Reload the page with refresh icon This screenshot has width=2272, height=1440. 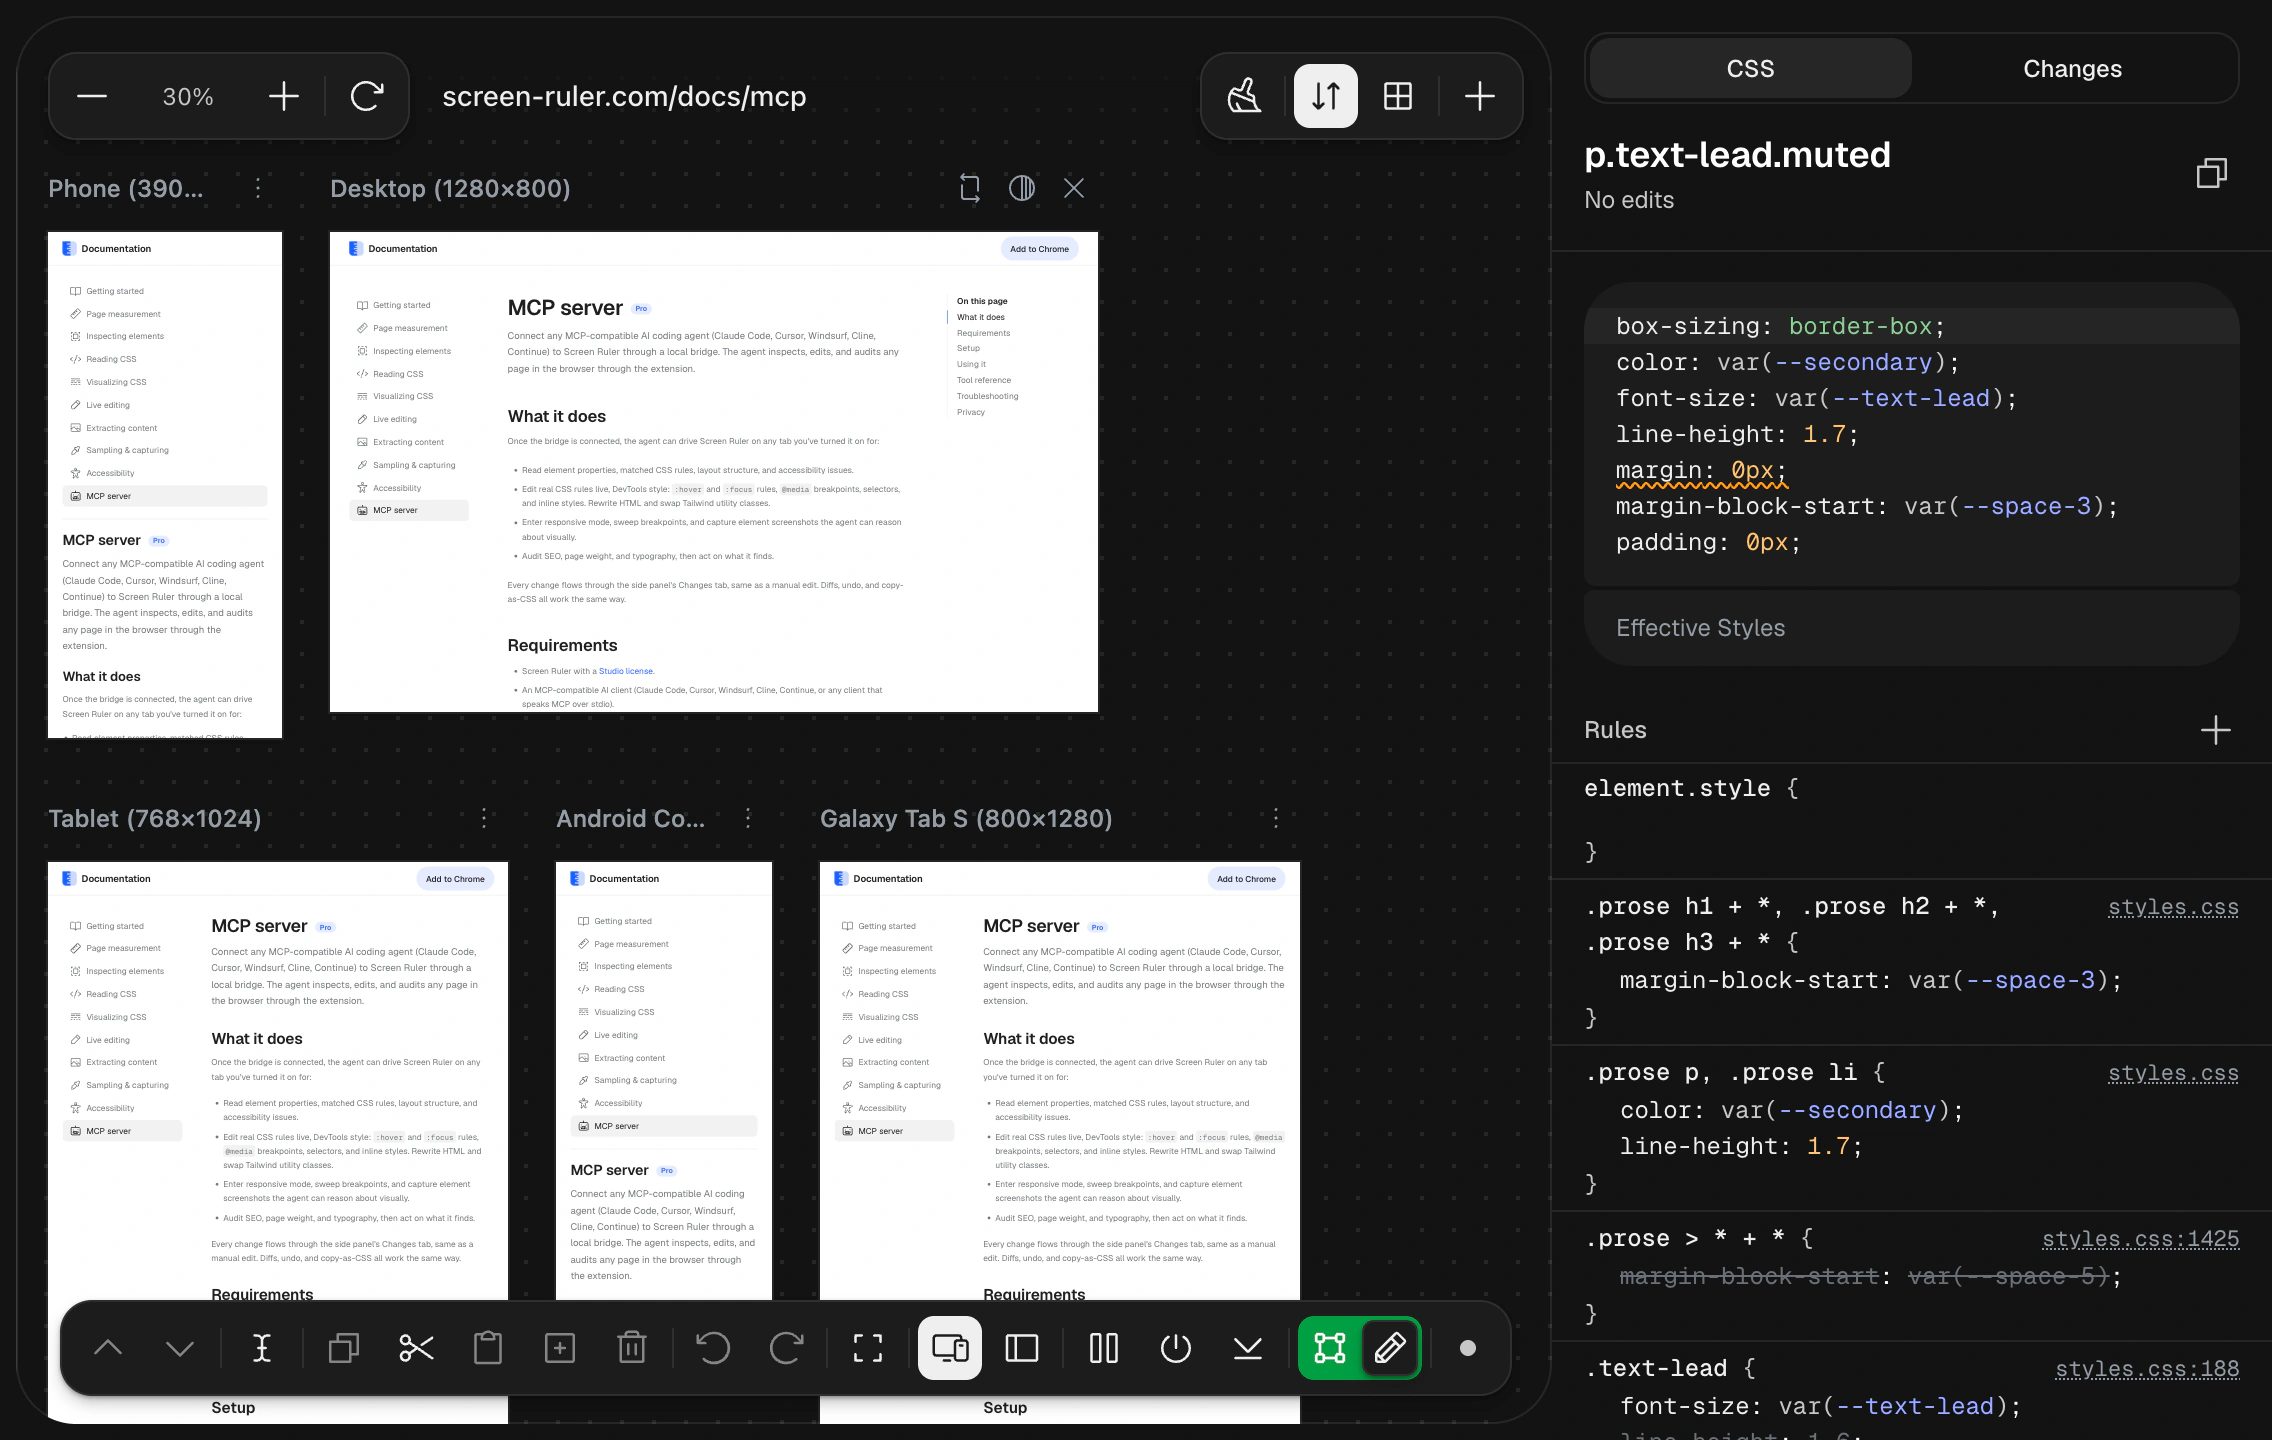[x=367, y=96]
